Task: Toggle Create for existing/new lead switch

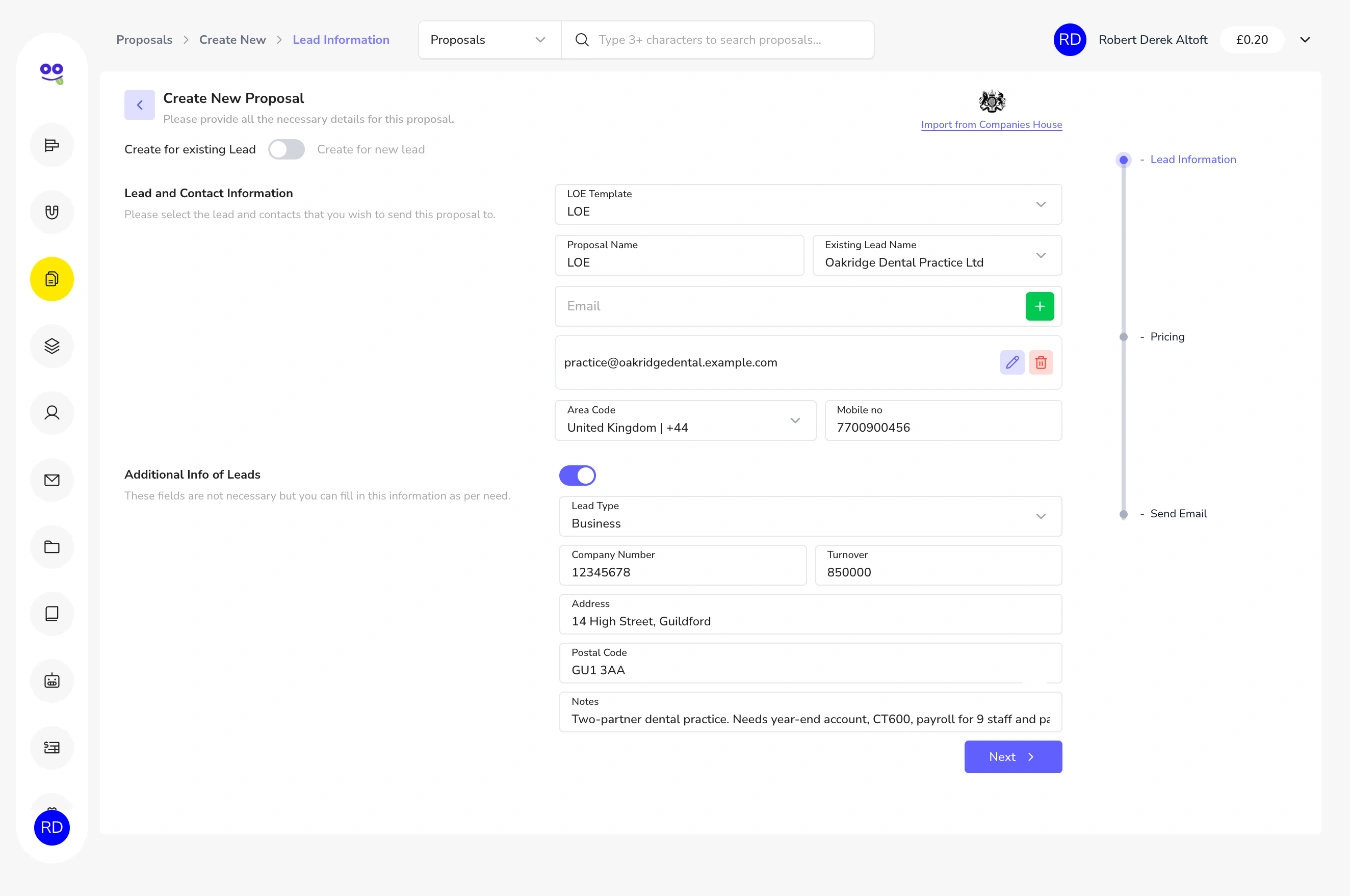Action: [x=286, y=149]
